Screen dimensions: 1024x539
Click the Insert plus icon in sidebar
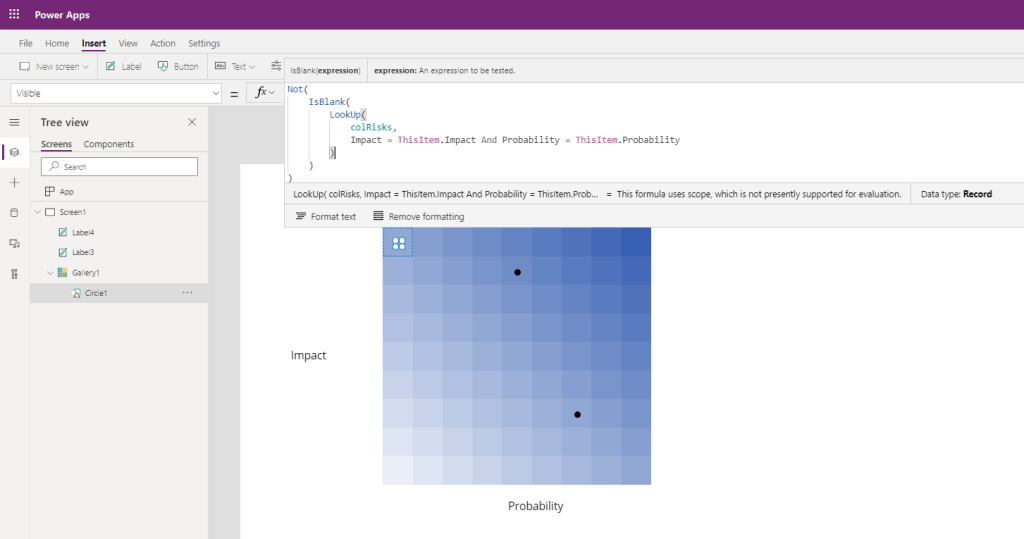tap(14, 183)
